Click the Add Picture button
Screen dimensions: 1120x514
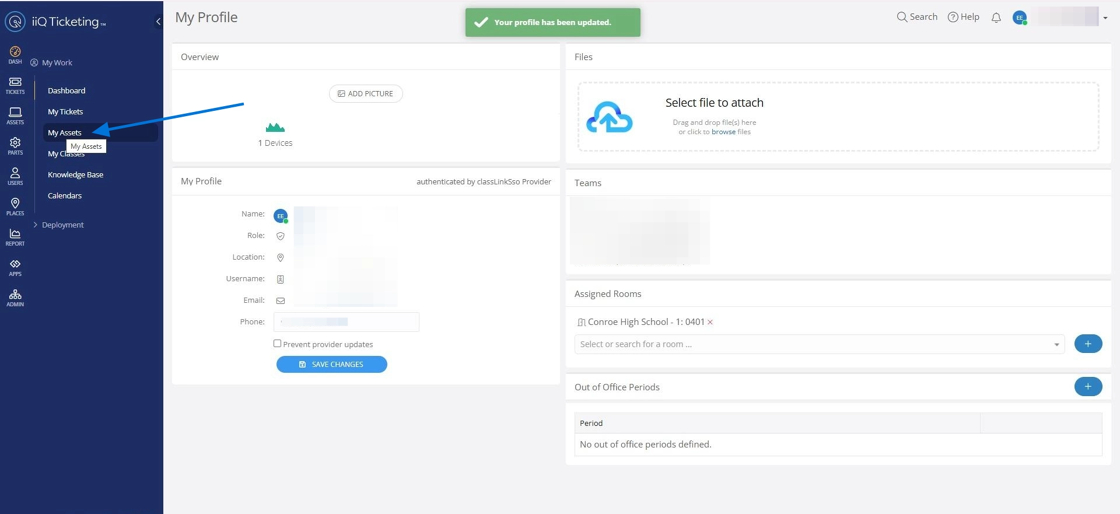click(x=366, y=94)
